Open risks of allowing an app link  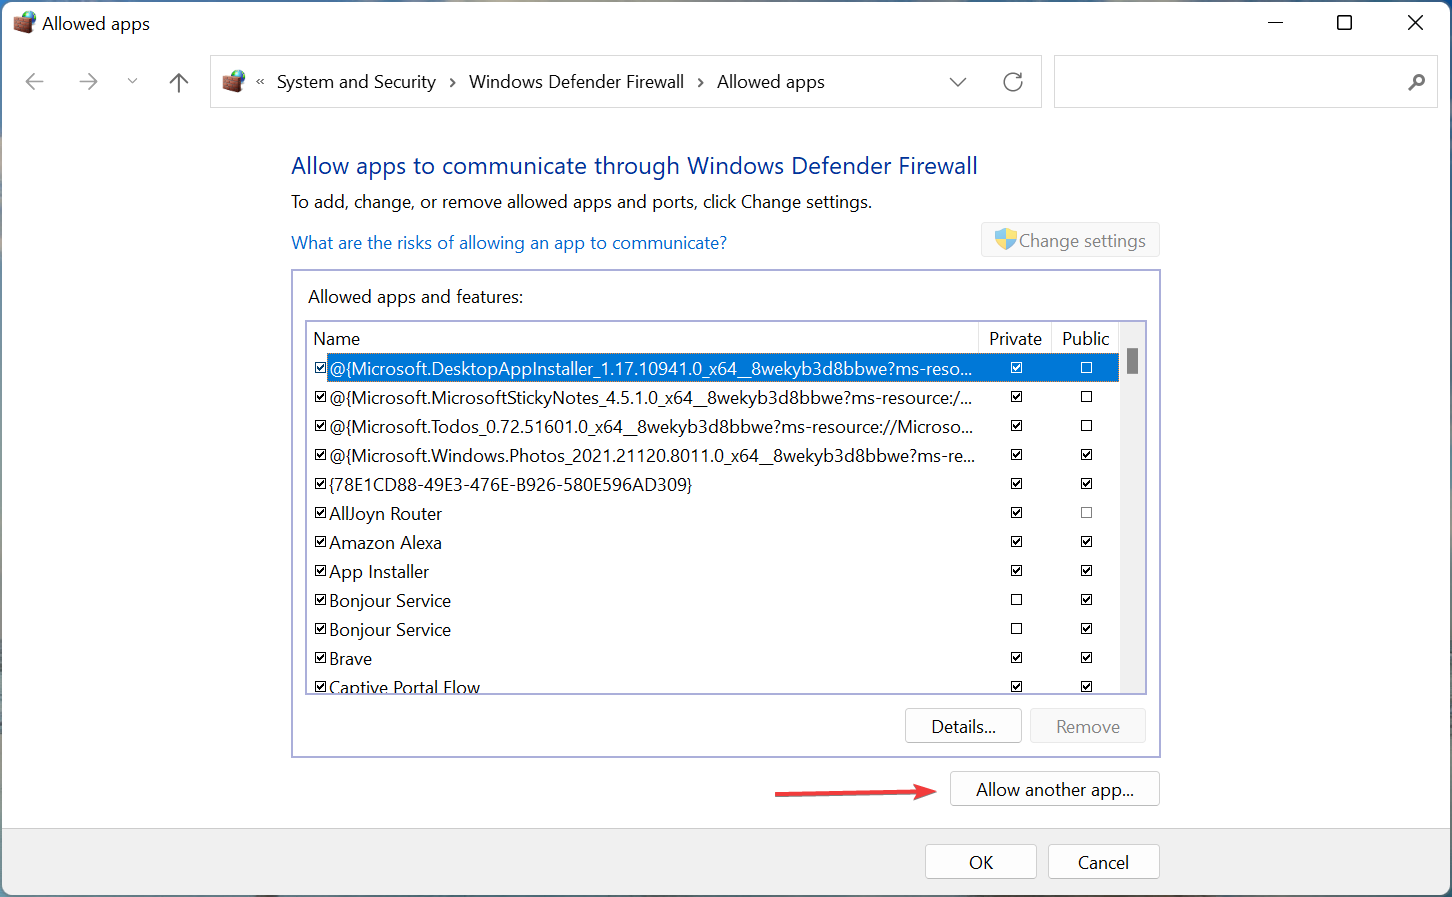[509, 243]
